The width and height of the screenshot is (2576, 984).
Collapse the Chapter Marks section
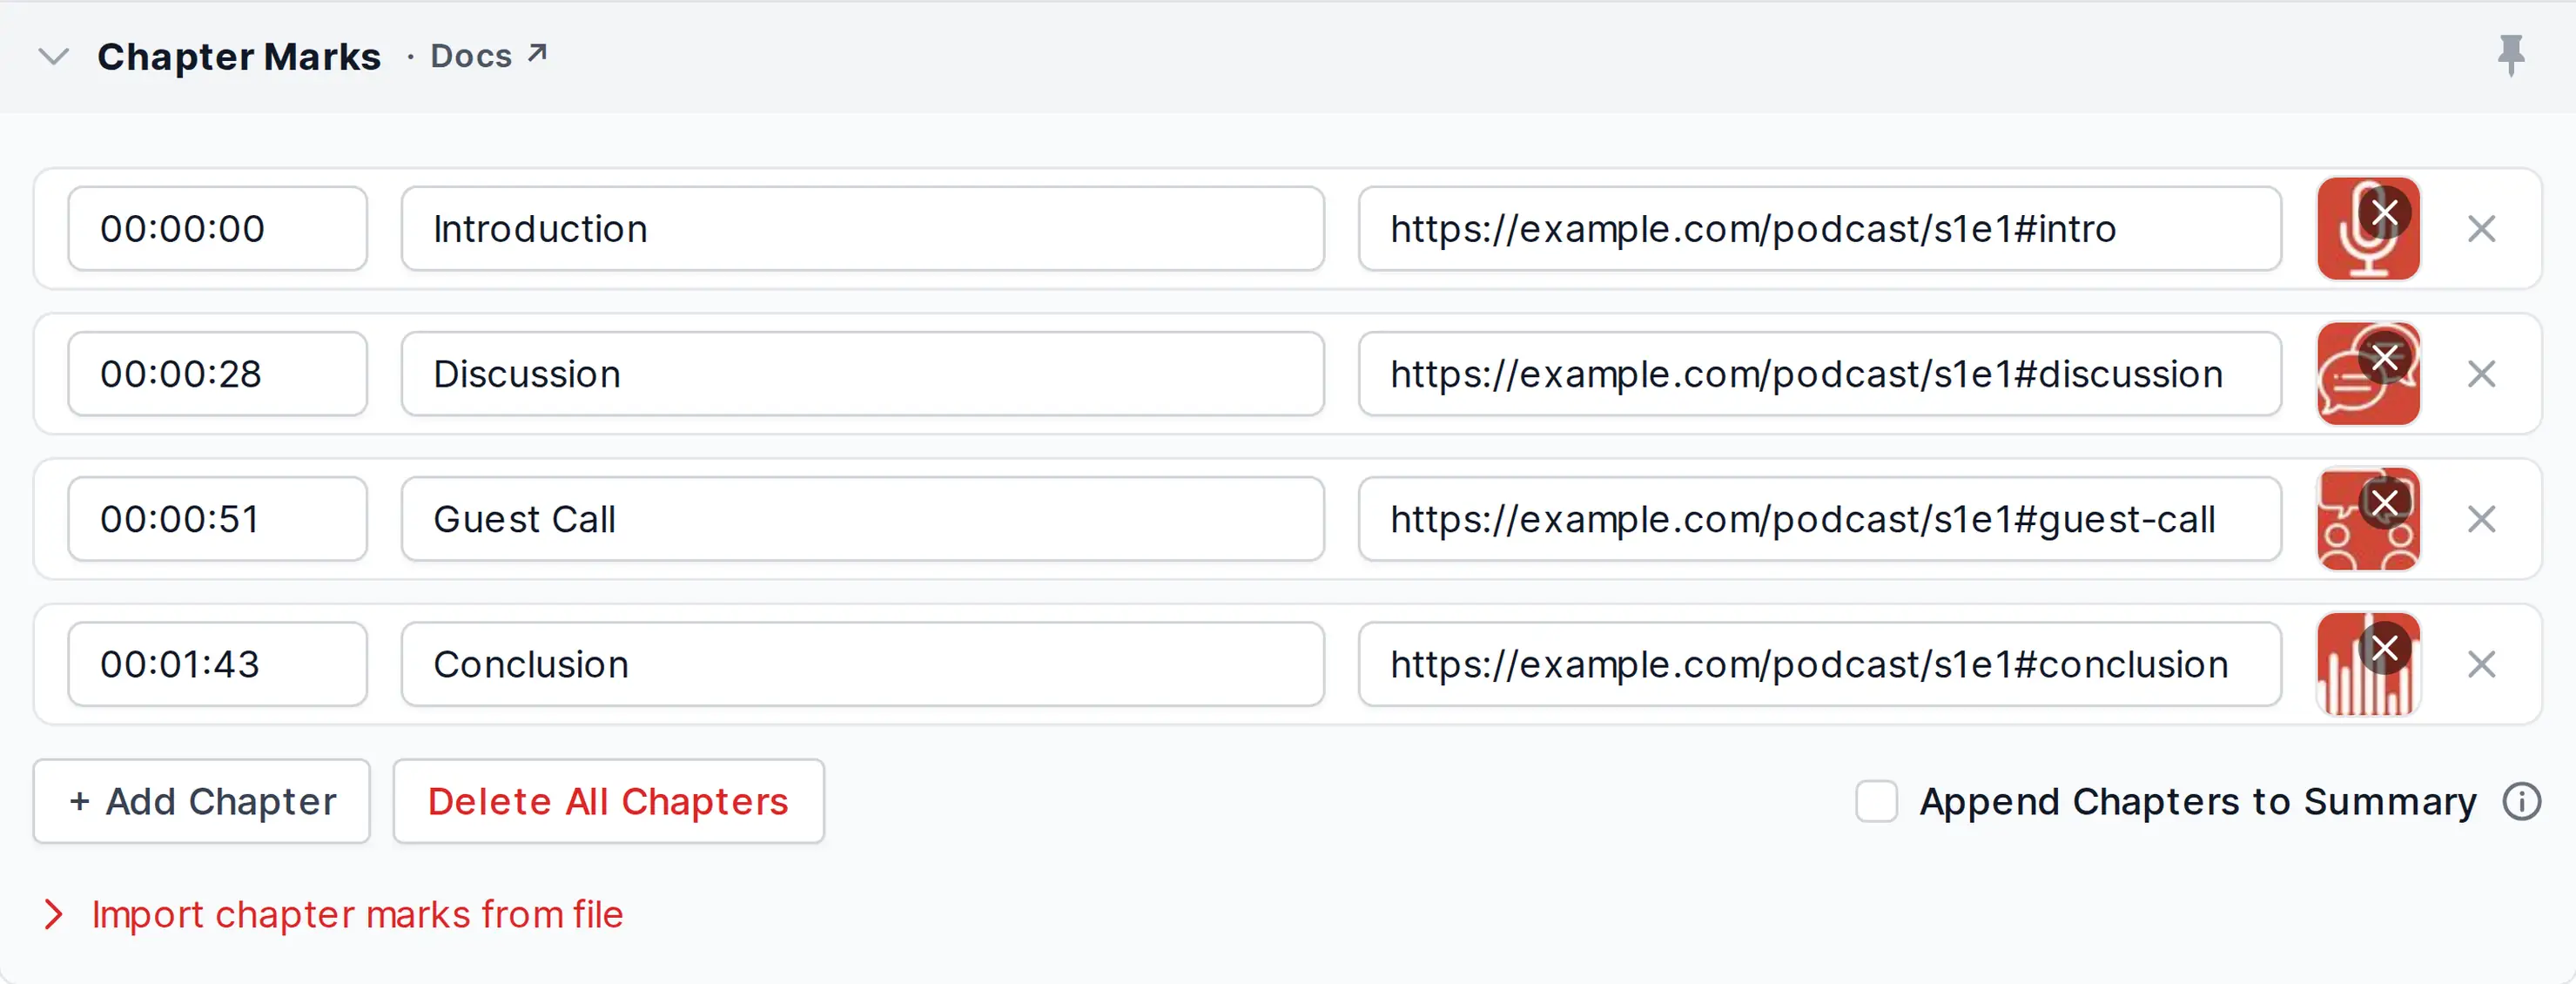point(53,56)
